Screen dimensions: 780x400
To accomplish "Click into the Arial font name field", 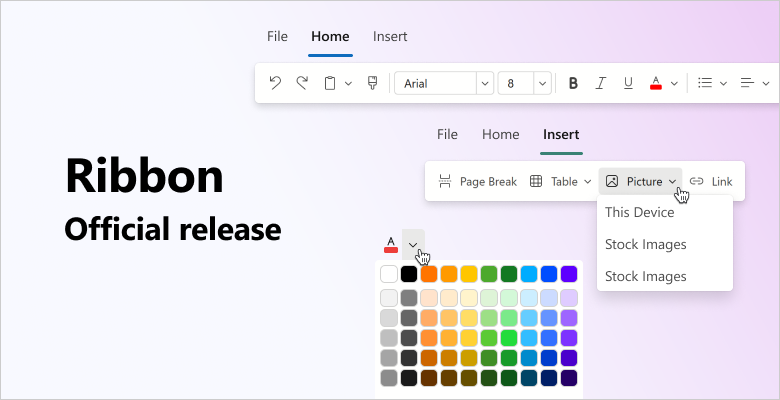I will pyautogui.click(x=436, y=83).
